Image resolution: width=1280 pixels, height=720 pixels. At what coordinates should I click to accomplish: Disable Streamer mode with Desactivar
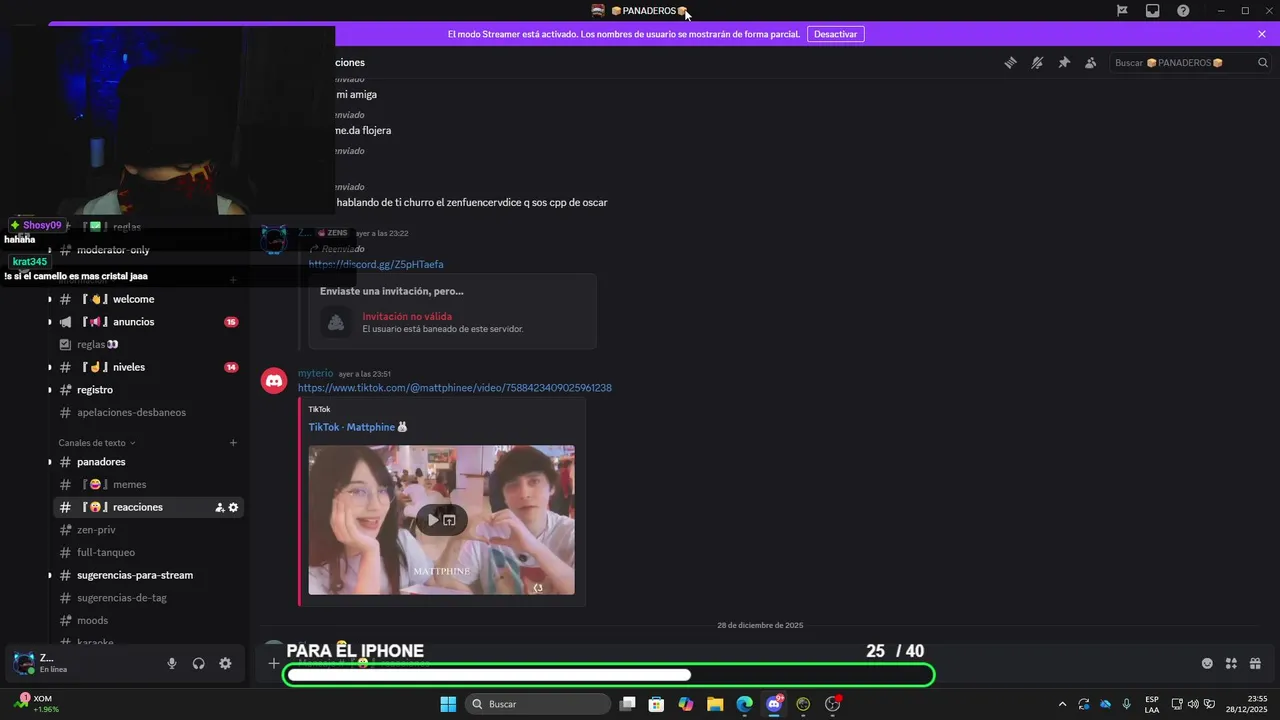tap(835, 34)
